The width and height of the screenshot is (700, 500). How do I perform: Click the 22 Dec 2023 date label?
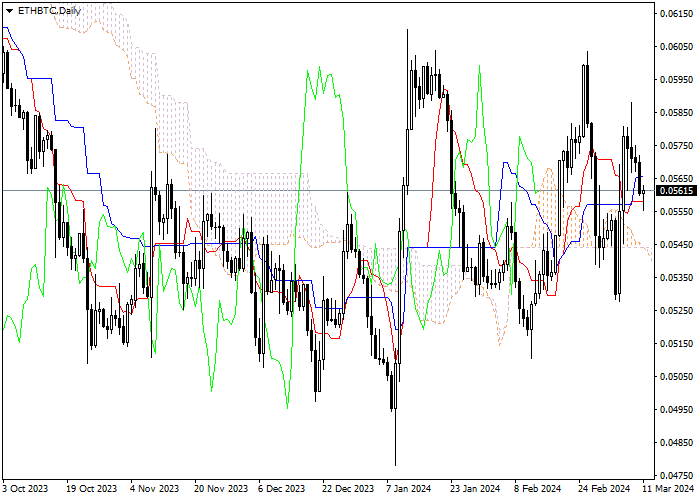pyautogui.click(x=348, y=489)
